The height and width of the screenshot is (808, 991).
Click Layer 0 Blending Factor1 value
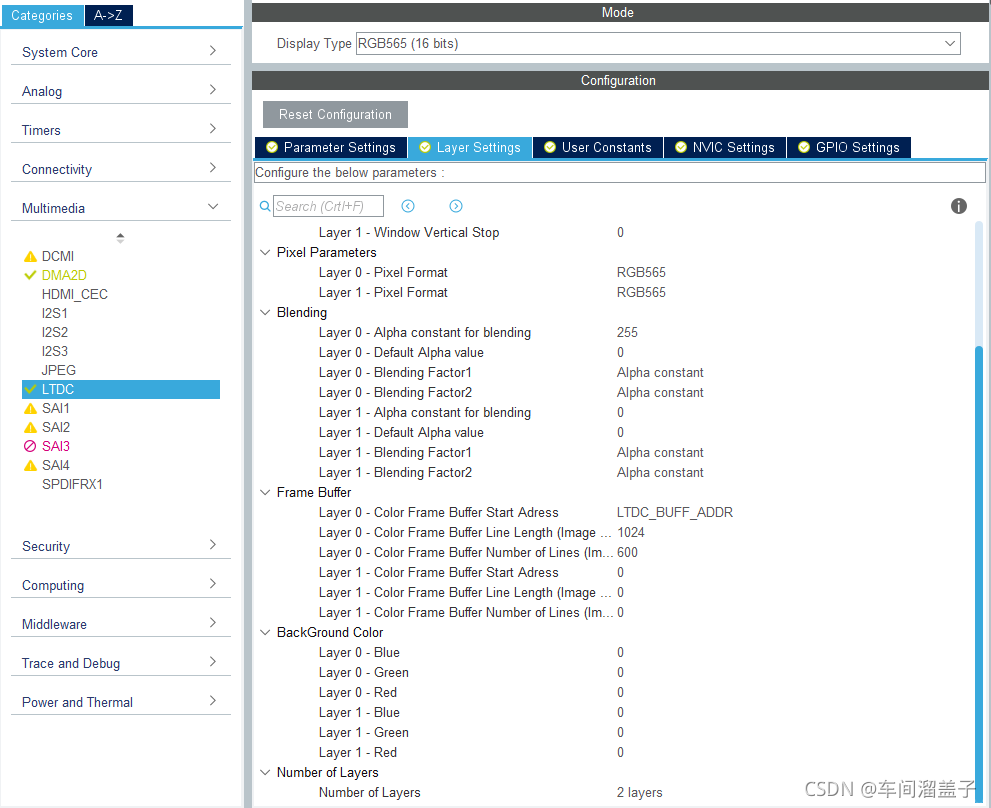click(x=660, y=372)
